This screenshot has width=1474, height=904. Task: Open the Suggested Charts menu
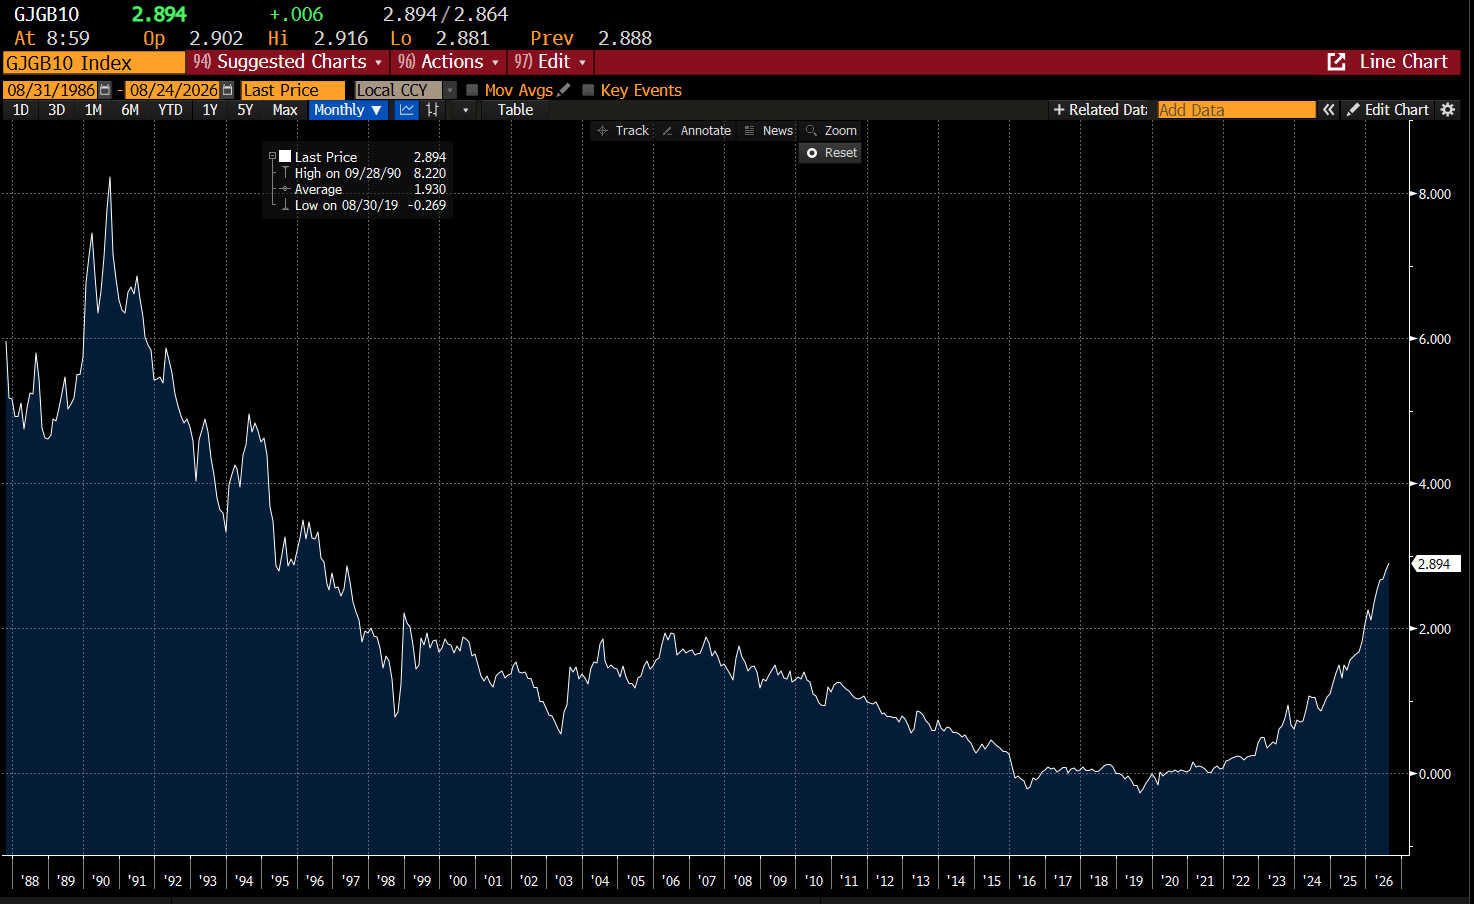288,62
